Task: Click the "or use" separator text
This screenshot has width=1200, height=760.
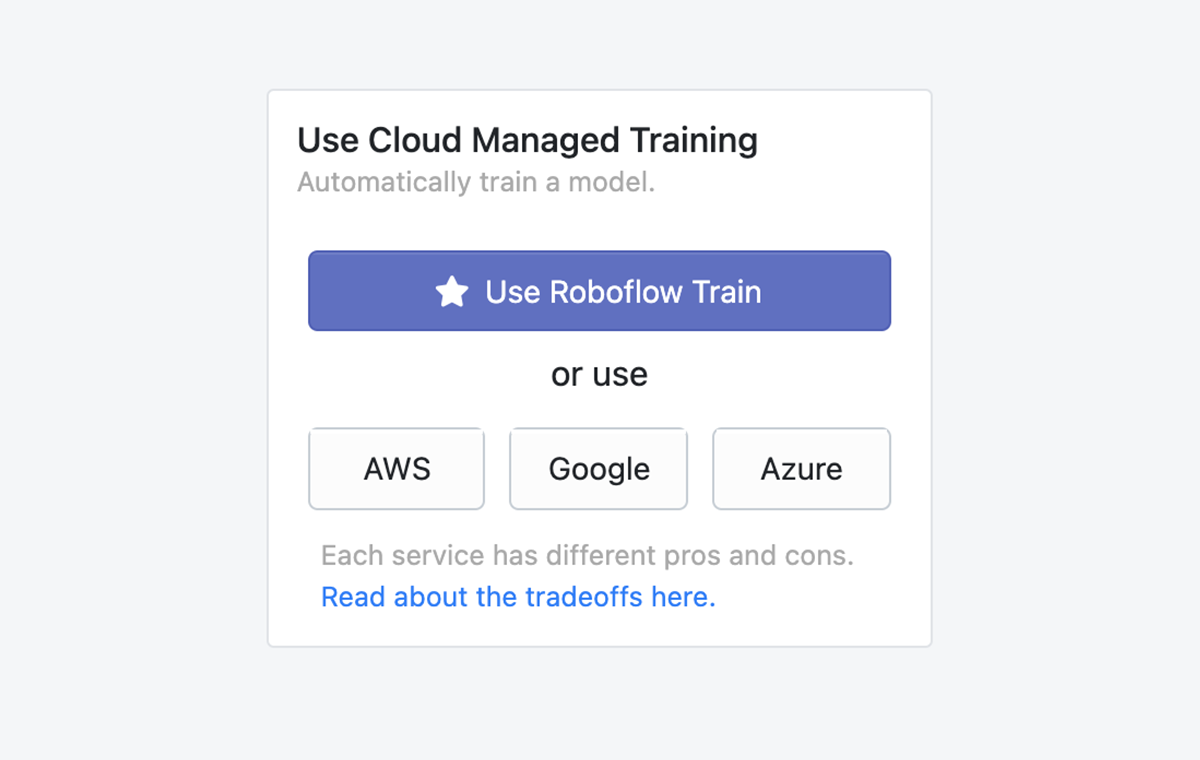Action: click(599, 374)
